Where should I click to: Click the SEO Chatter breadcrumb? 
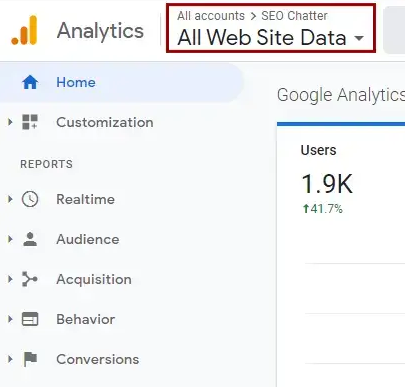pos(294,16)
